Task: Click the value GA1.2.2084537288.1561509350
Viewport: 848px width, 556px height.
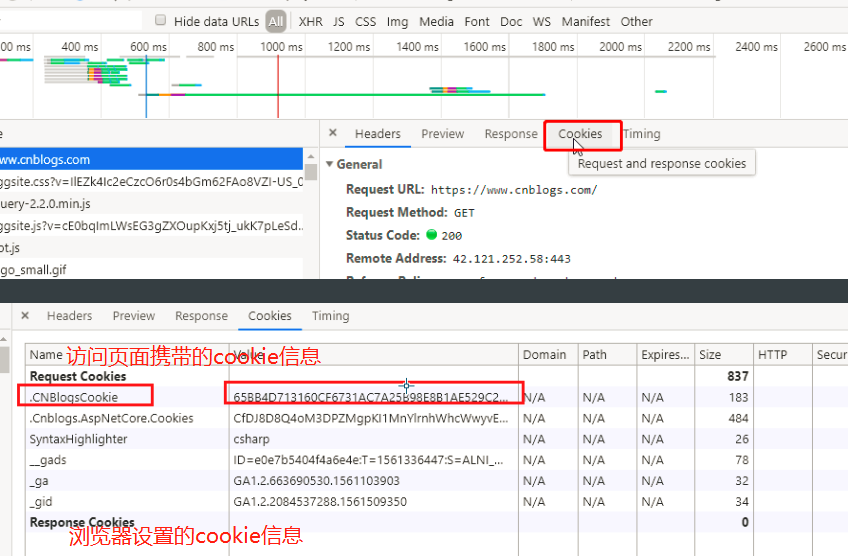Action: (x=320, y=501)
